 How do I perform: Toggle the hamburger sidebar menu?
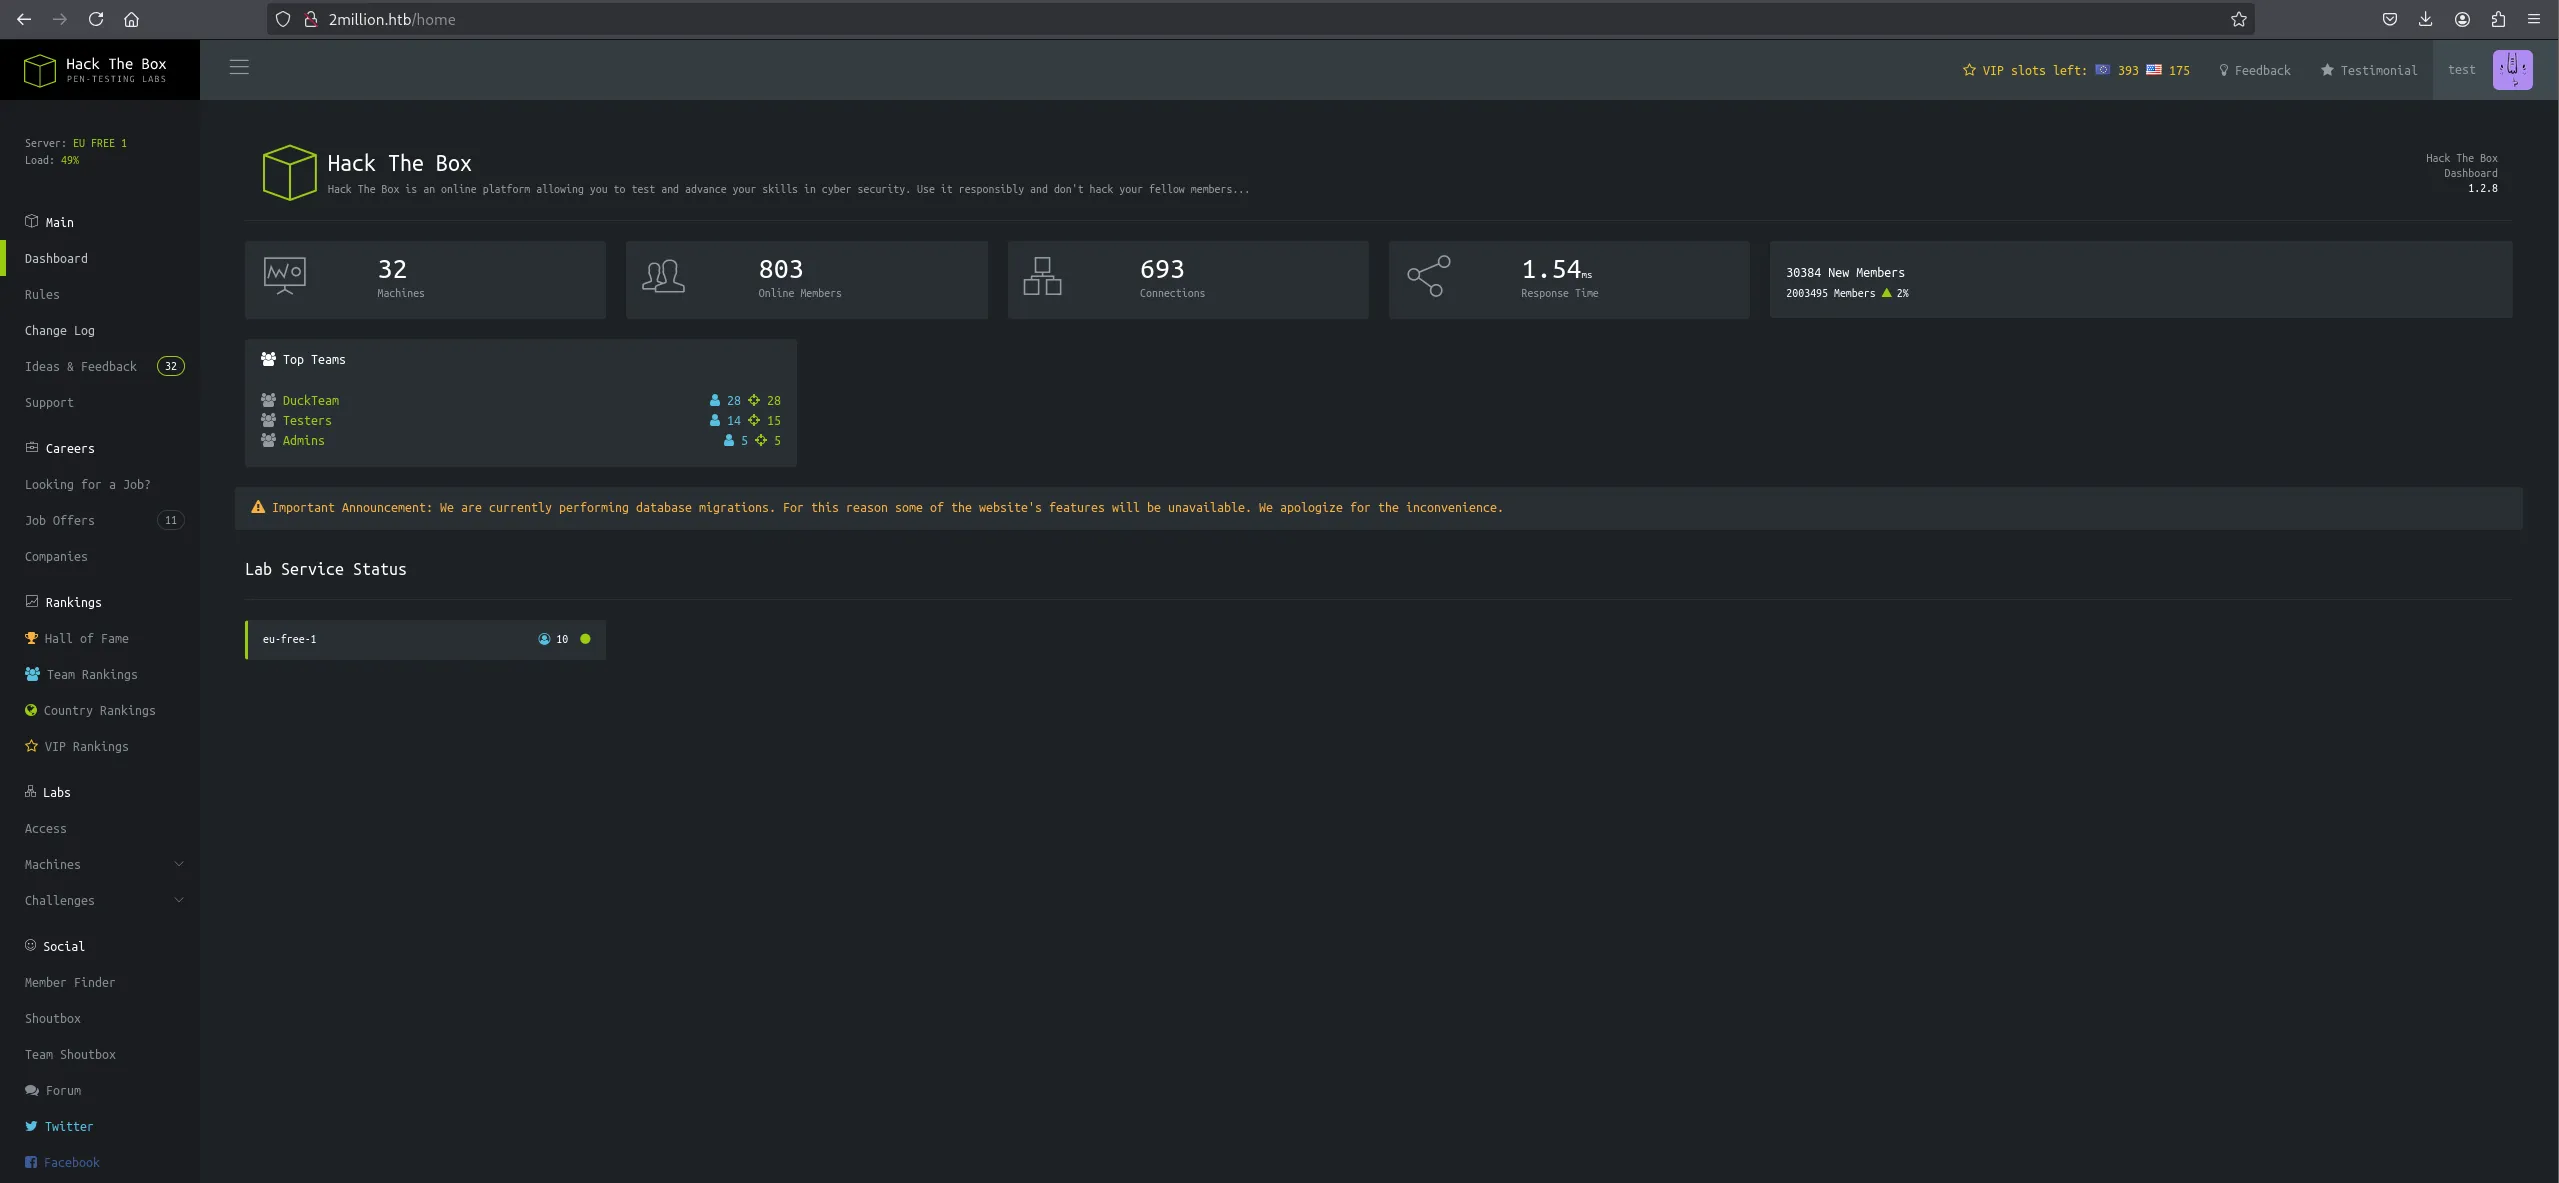click(239, 67)
